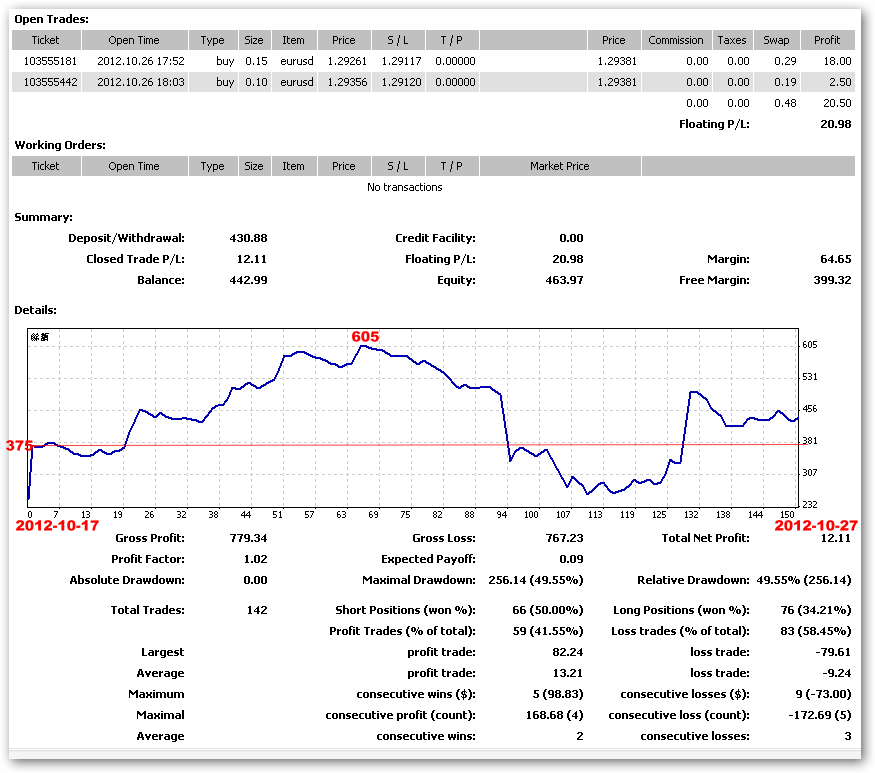Click "buy" in the ticket 103555442 row
This screenshot has width=875, height=773.
[225, 82]
